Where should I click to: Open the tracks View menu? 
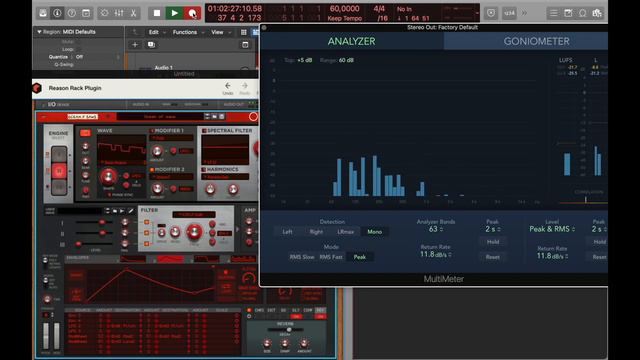220,32
